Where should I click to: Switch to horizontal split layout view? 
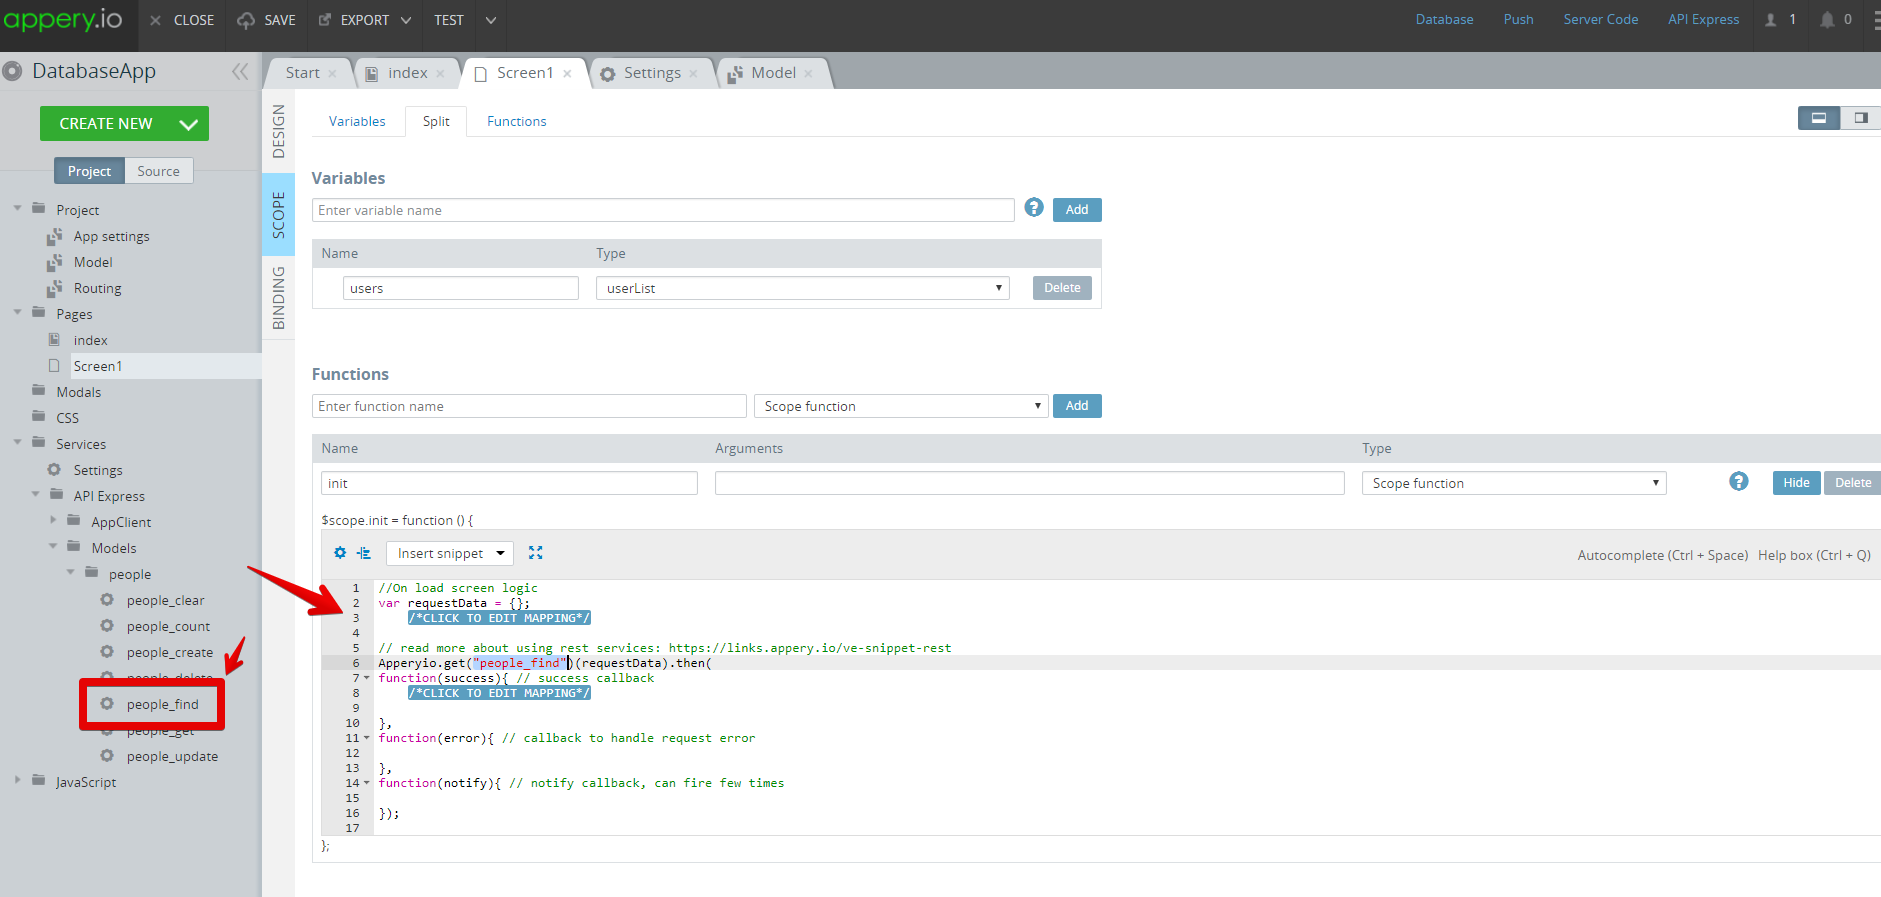[1819, 118]
